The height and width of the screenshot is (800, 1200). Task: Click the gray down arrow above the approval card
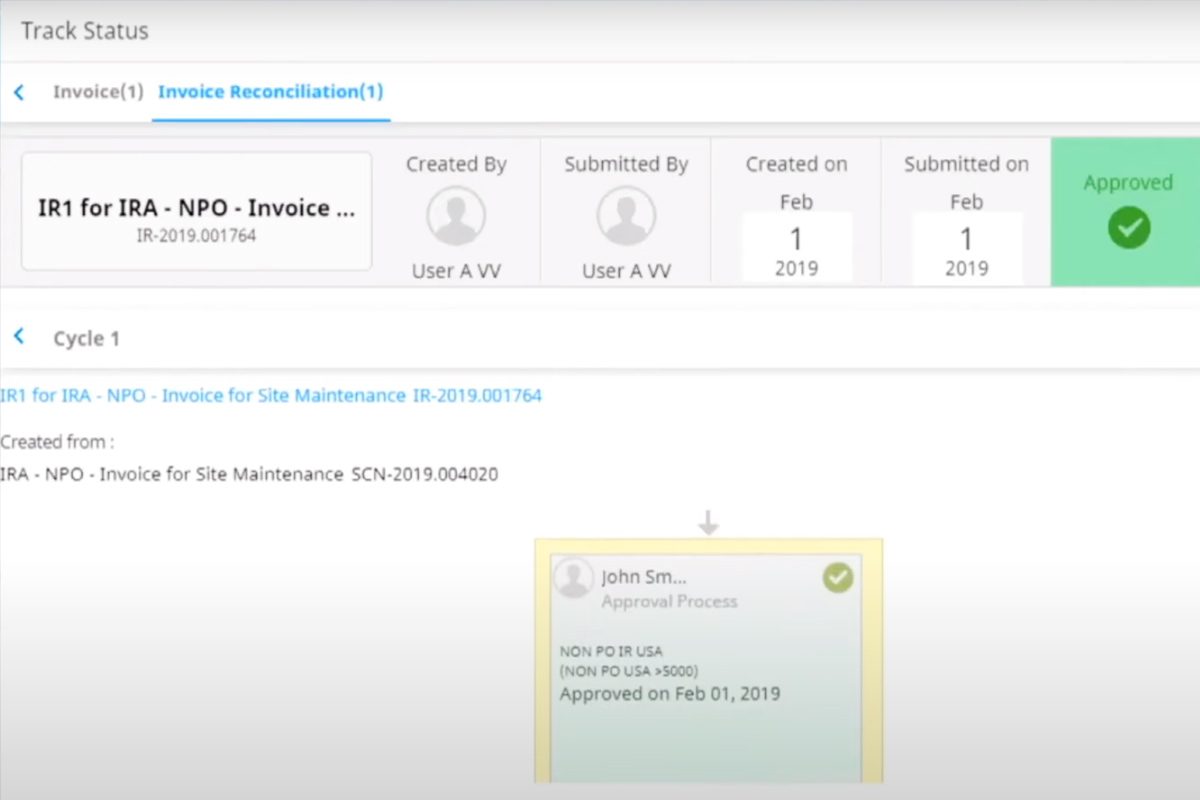point(708,520)
